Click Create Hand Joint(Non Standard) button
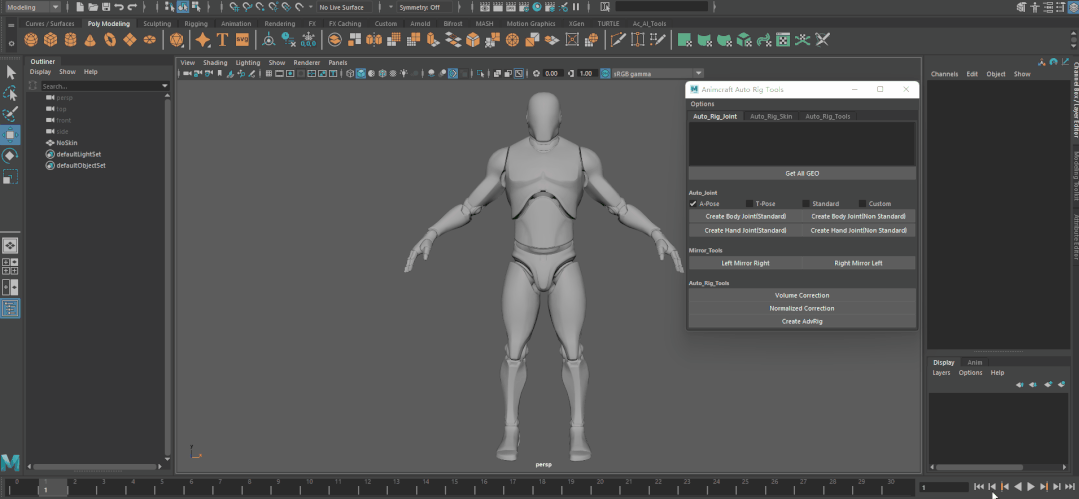The image size is (1079, 499). coord(859,231)
